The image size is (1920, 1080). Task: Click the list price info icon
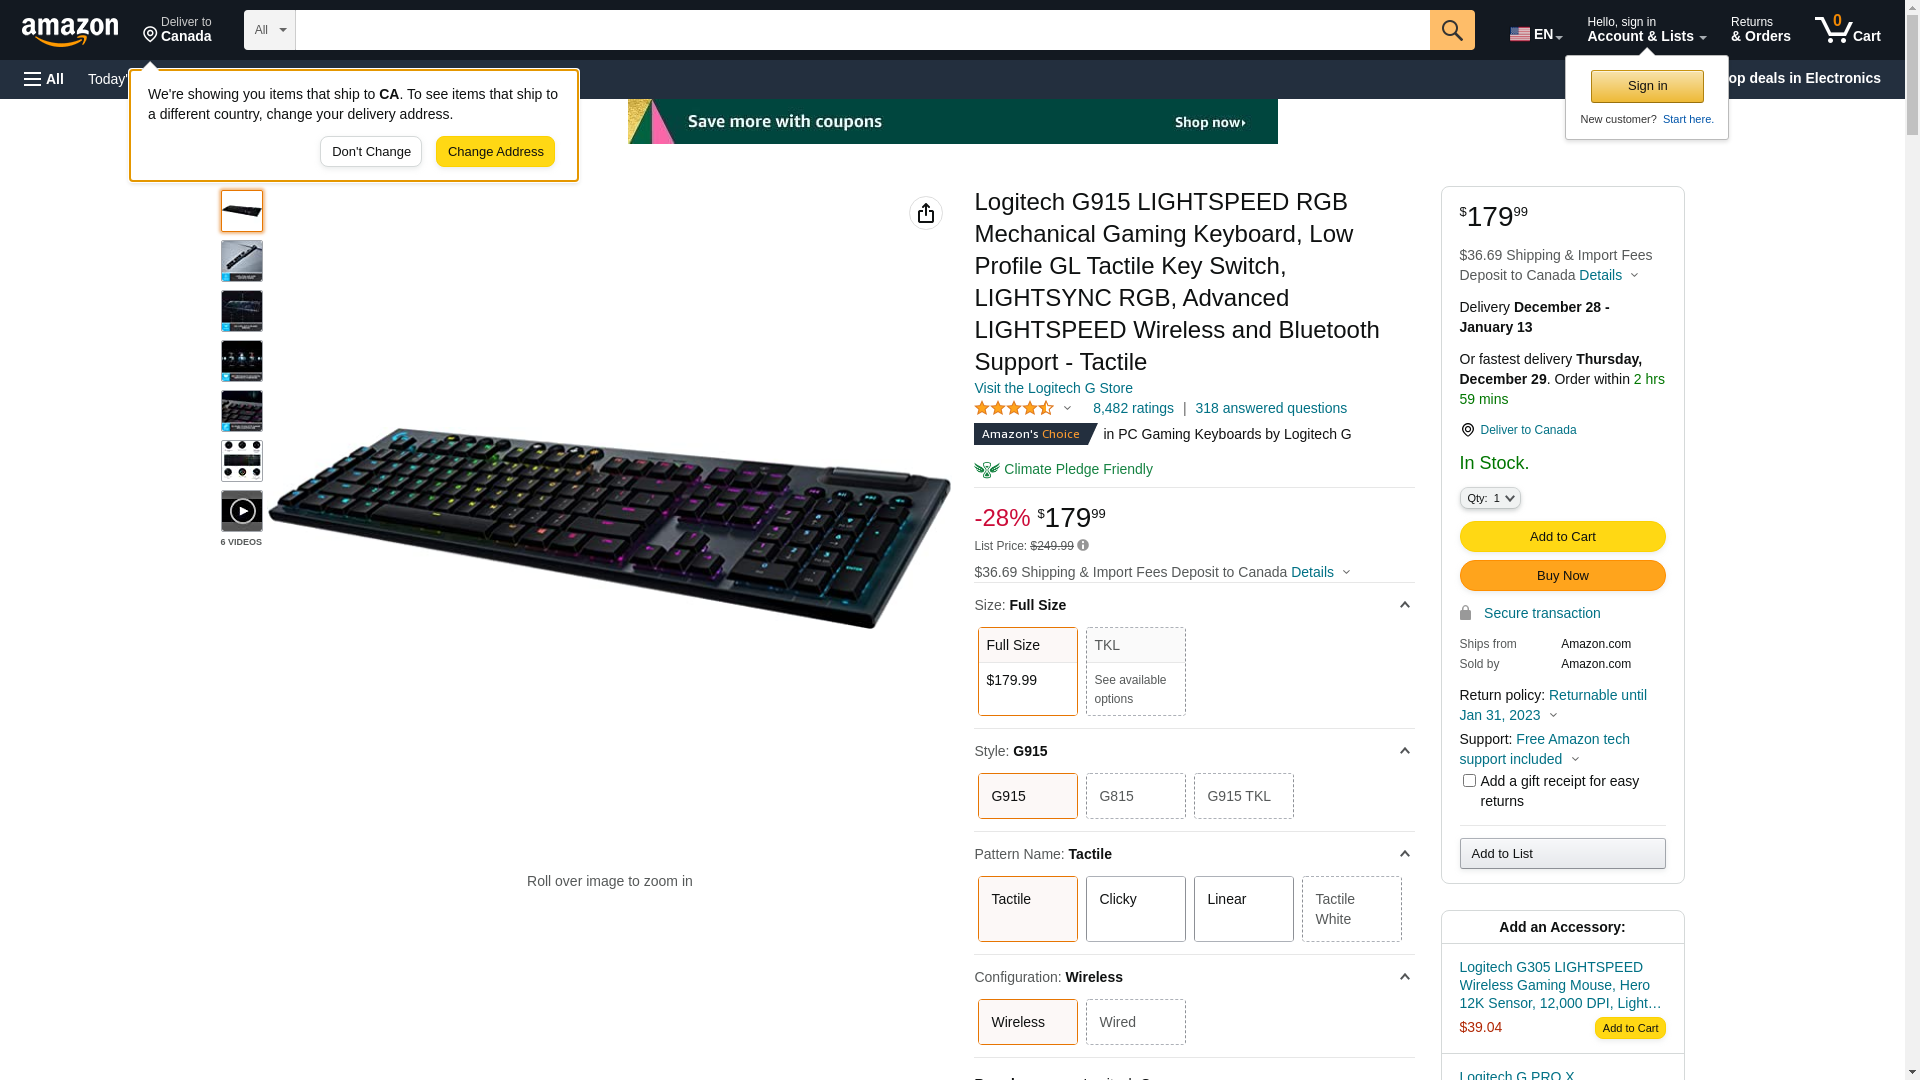1083,546
